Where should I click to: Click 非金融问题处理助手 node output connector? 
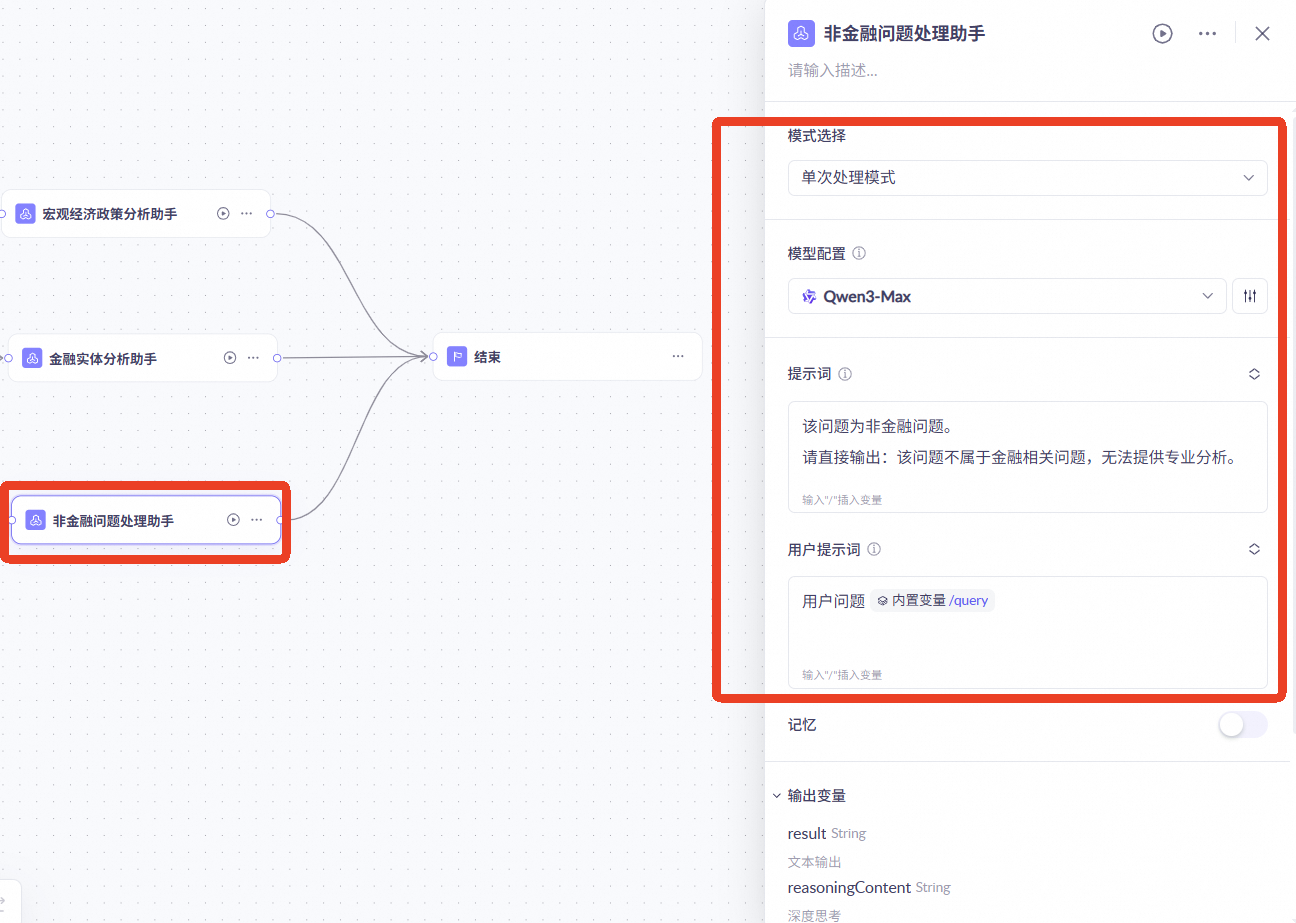(x=280, y=520)
